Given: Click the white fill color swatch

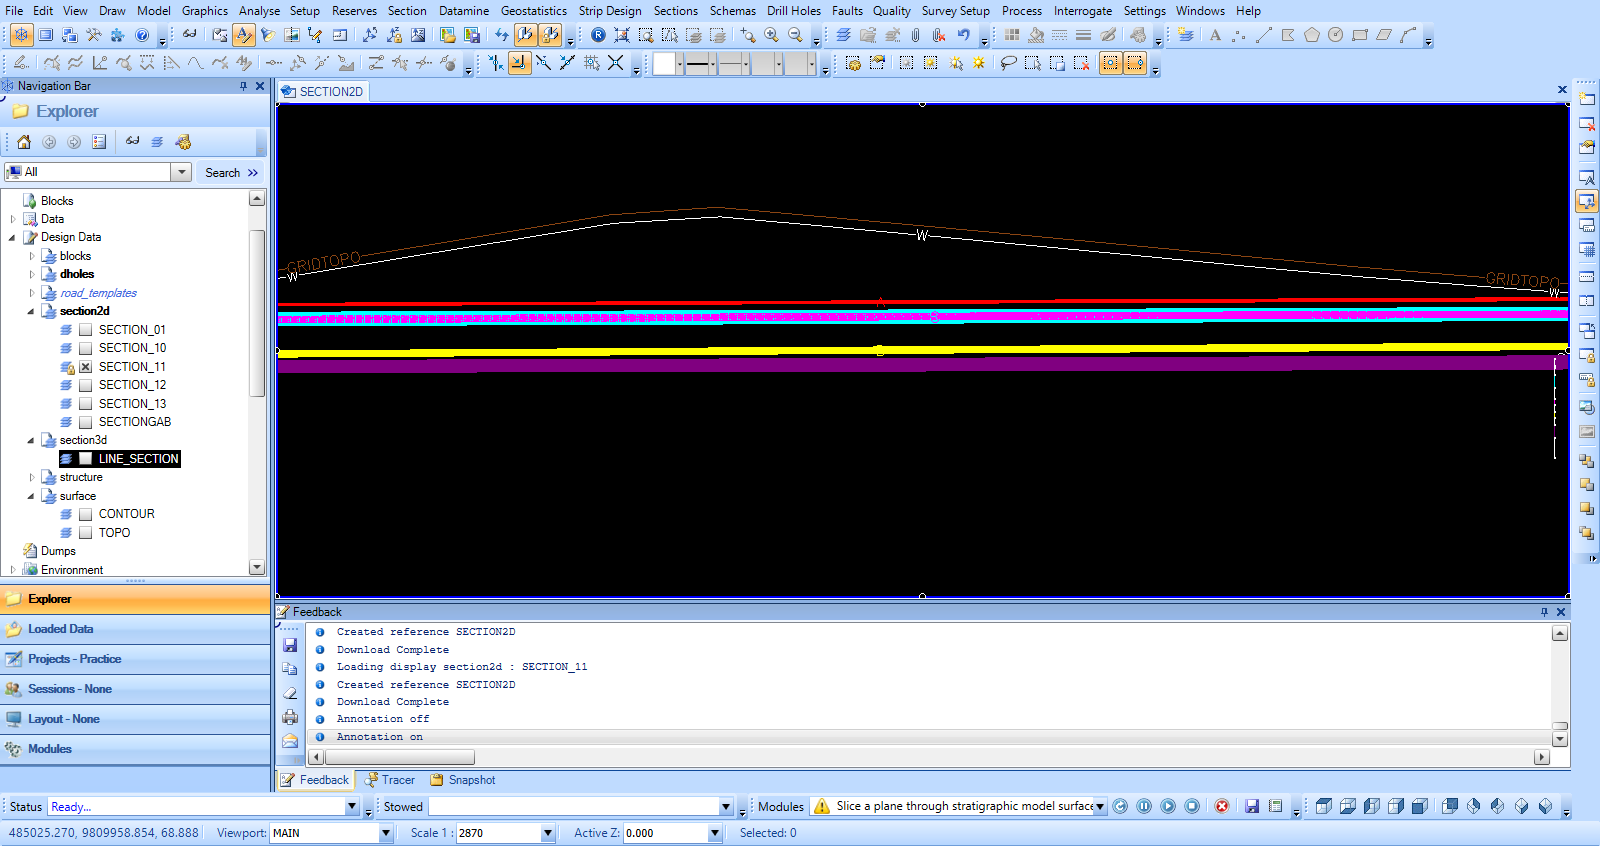Looking at the screenshot, I should 664,64.
